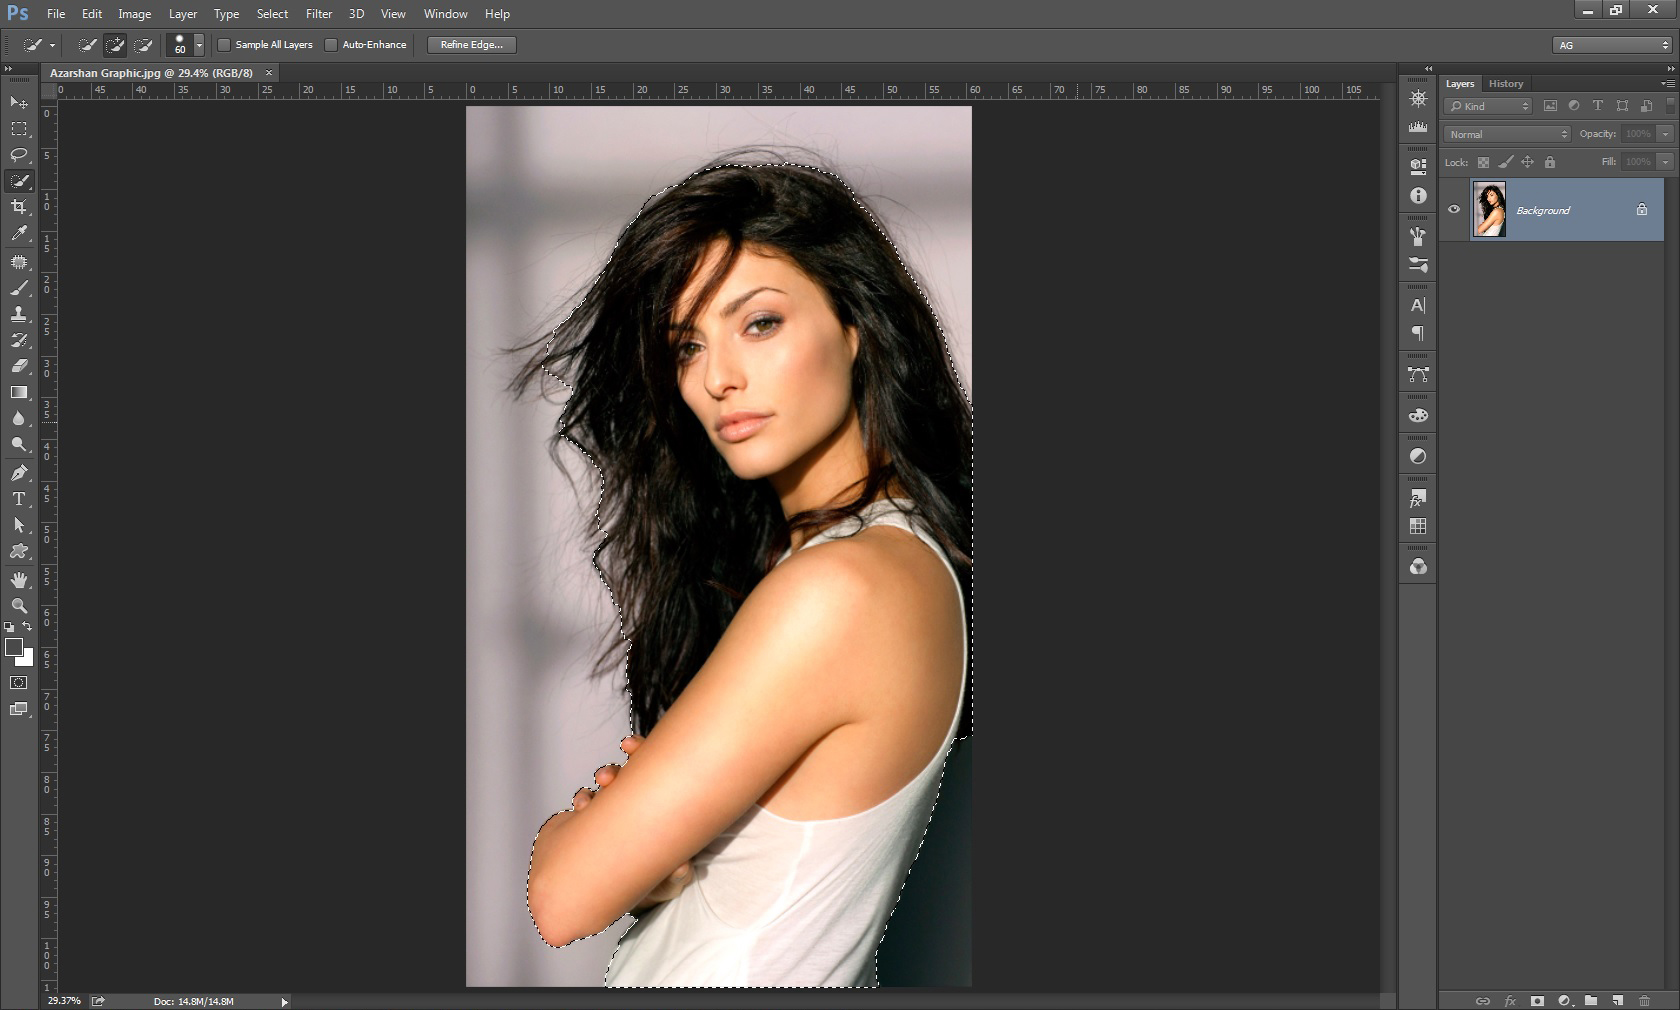
Task: Select the Background layer thumbnail
Action: [x=1489, y=210]
